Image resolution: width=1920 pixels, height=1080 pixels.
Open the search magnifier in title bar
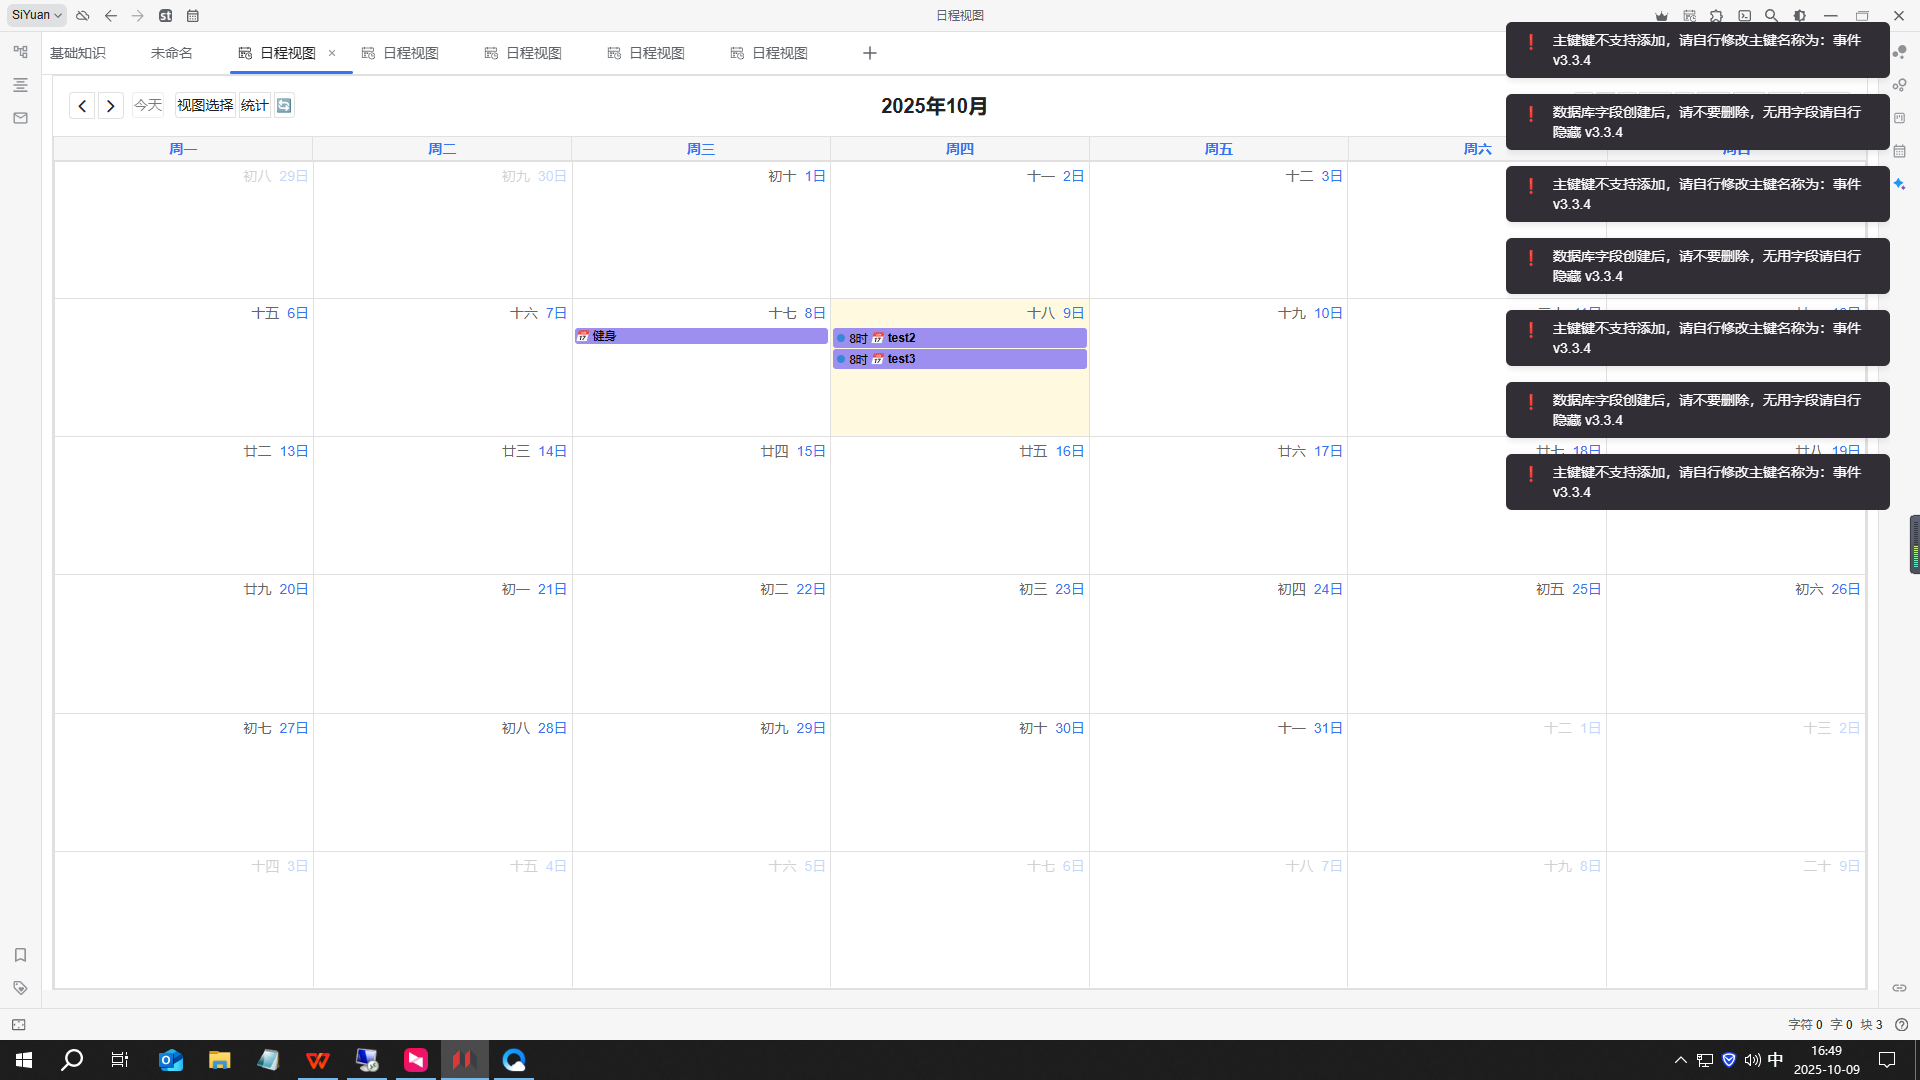(x=1771, y=16)
